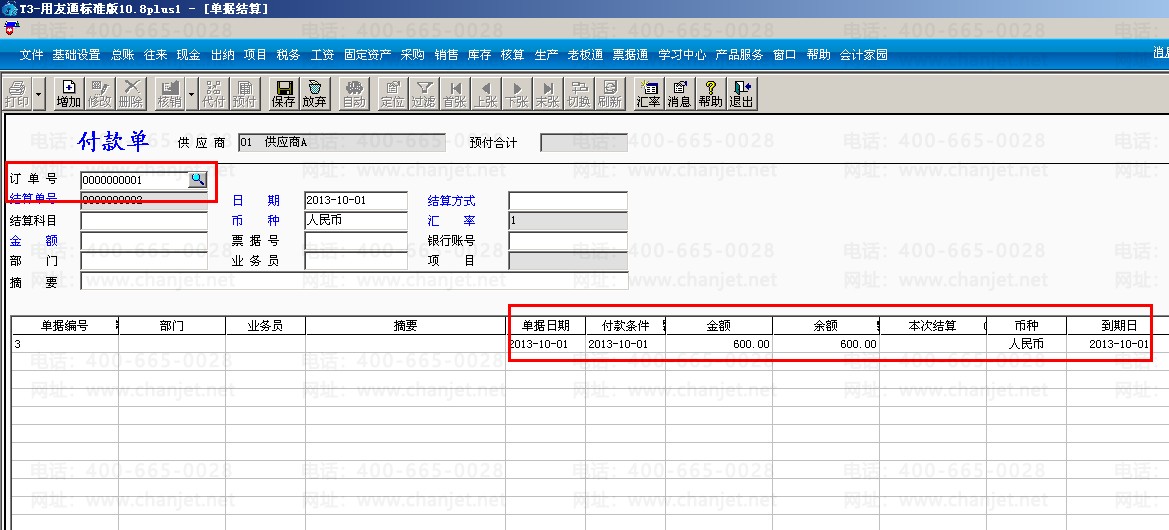Click the 过滤 filter toolbar icon
The height and width of the screenshot is (530, 1169).
(x=423, y=94)
